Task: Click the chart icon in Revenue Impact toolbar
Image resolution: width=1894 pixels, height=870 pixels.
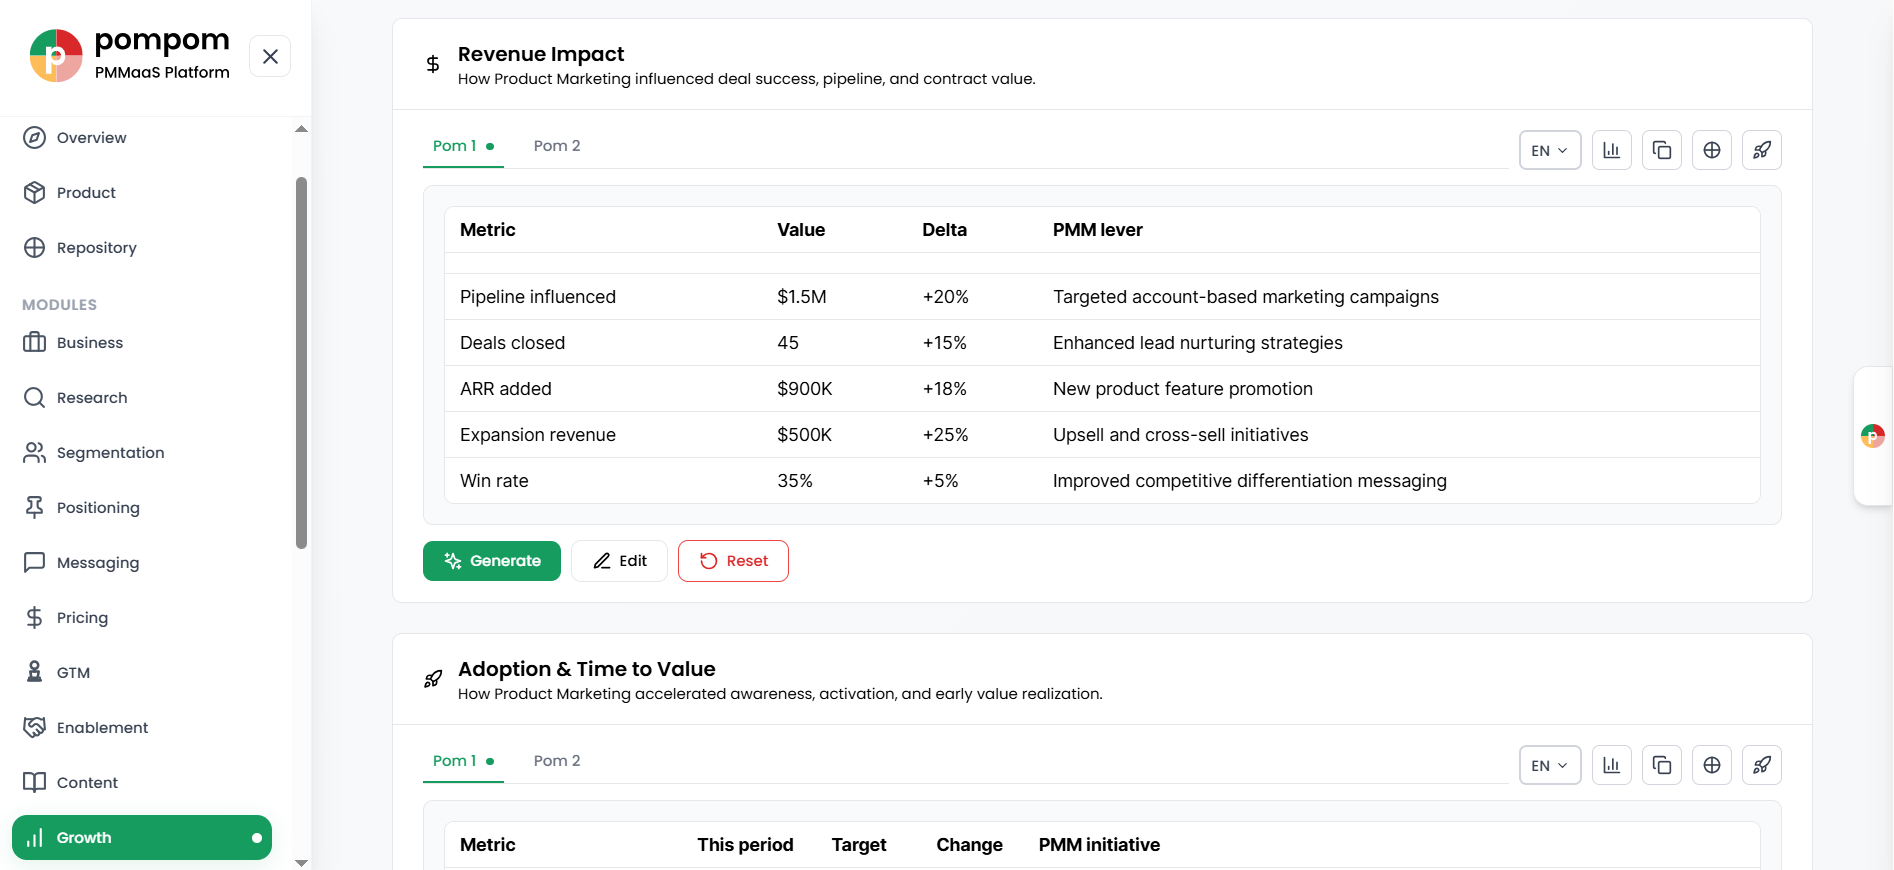Action: point(1612,150)
